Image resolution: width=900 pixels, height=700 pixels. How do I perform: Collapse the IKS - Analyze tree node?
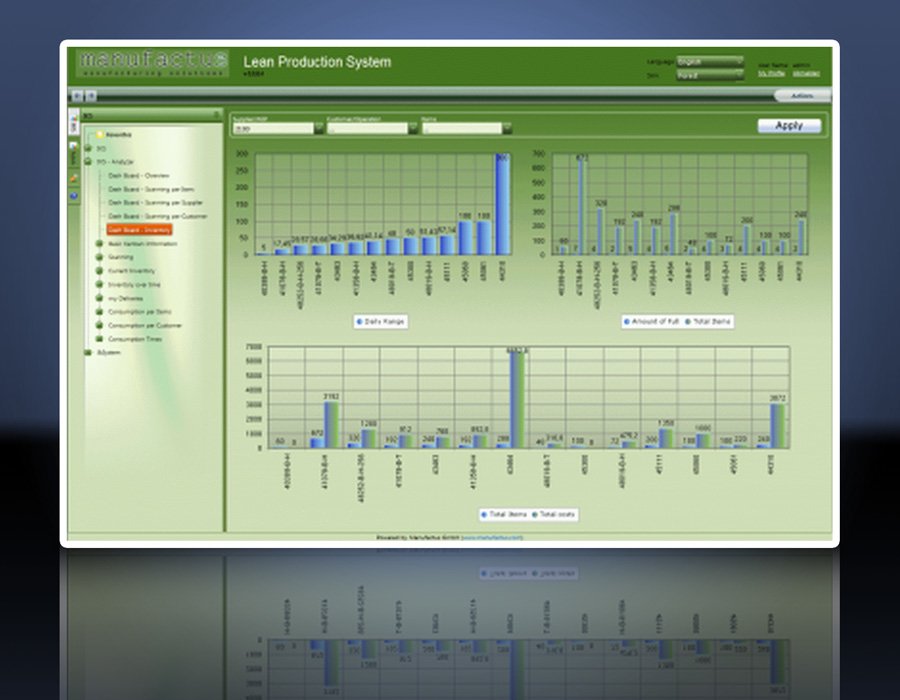point(88,162)
